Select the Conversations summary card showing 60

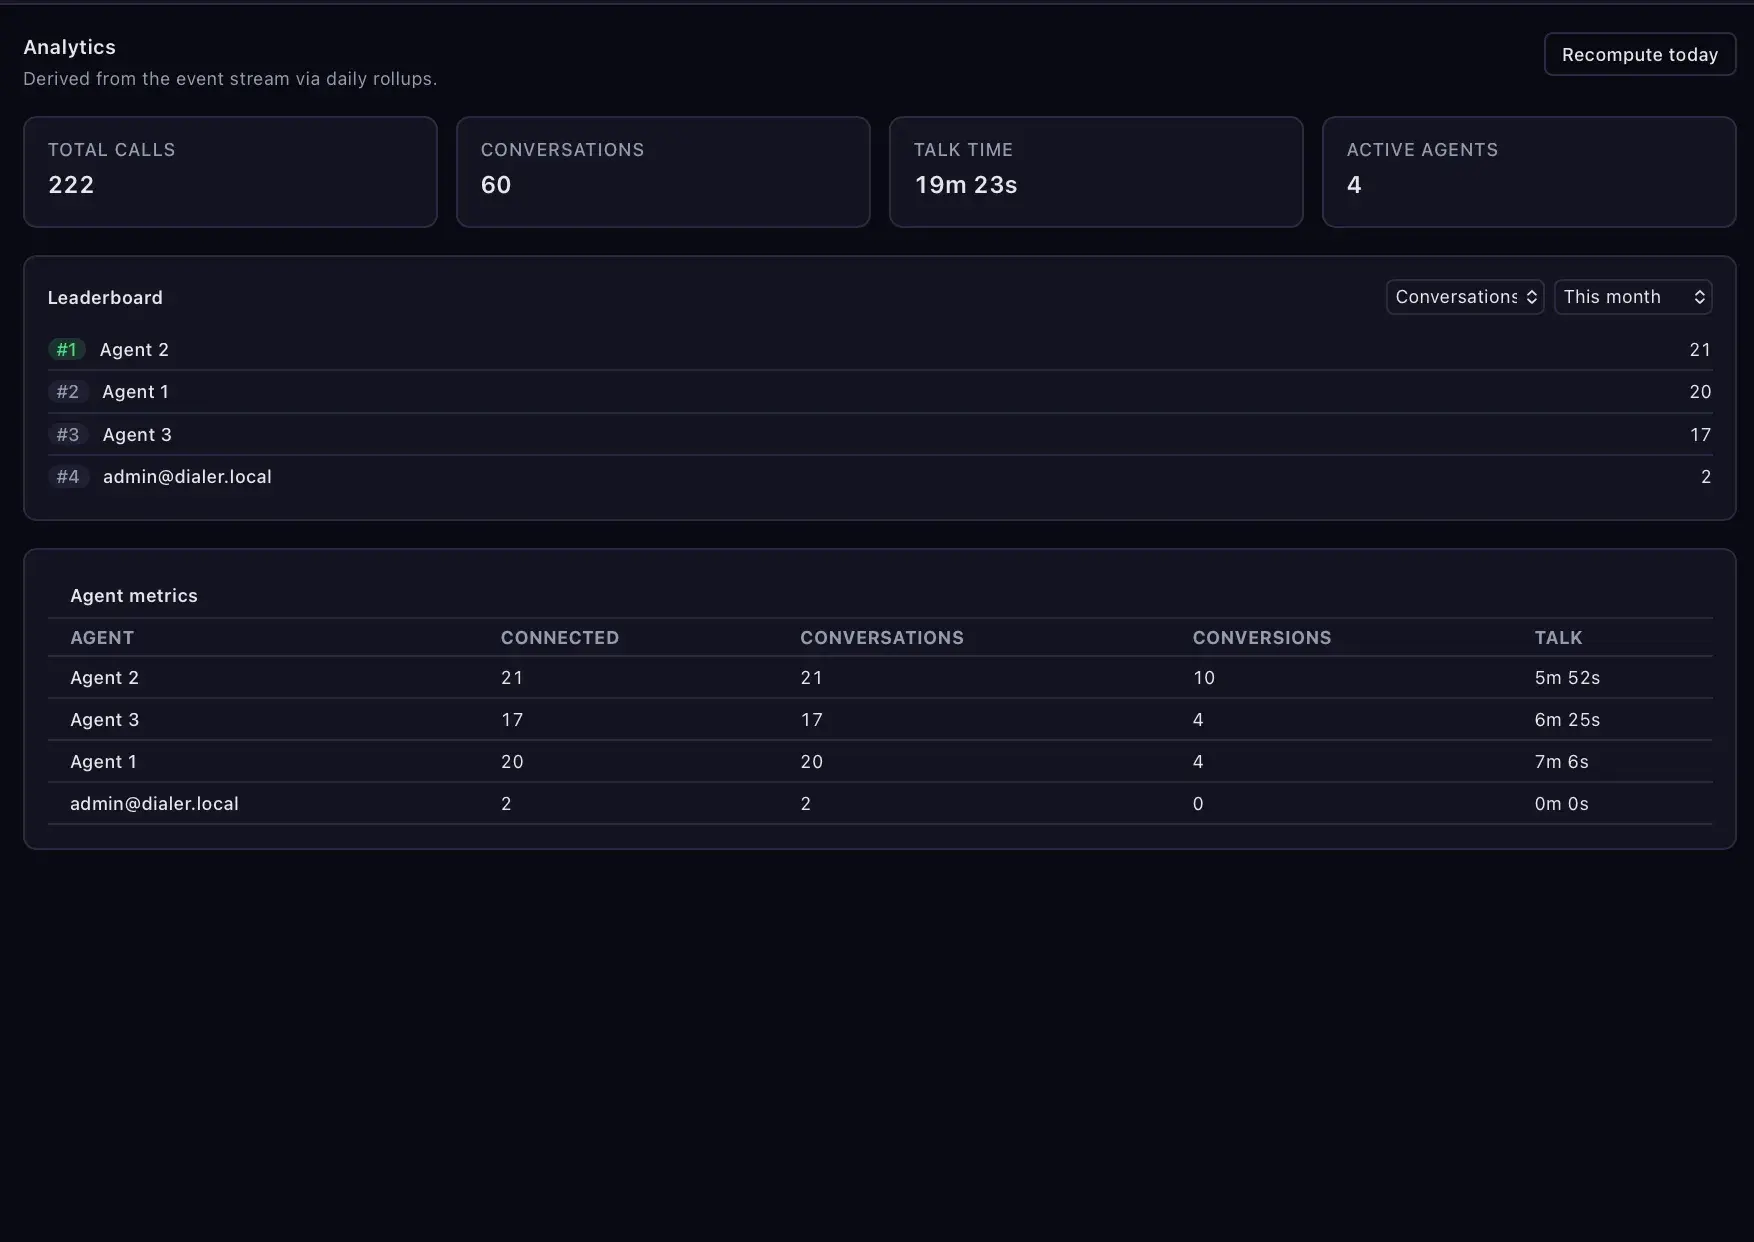click(x=663, y=172)
